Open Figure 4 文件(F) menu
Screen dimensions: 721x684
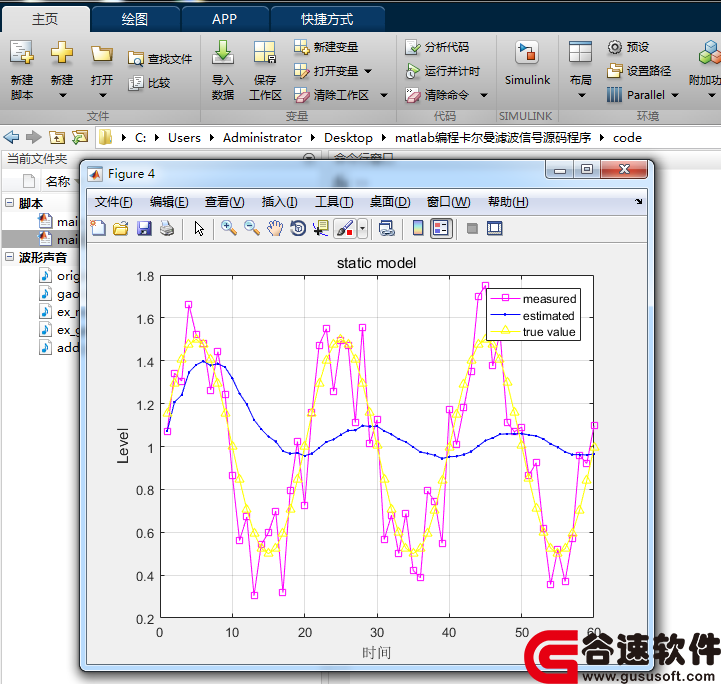pos(113,202)
